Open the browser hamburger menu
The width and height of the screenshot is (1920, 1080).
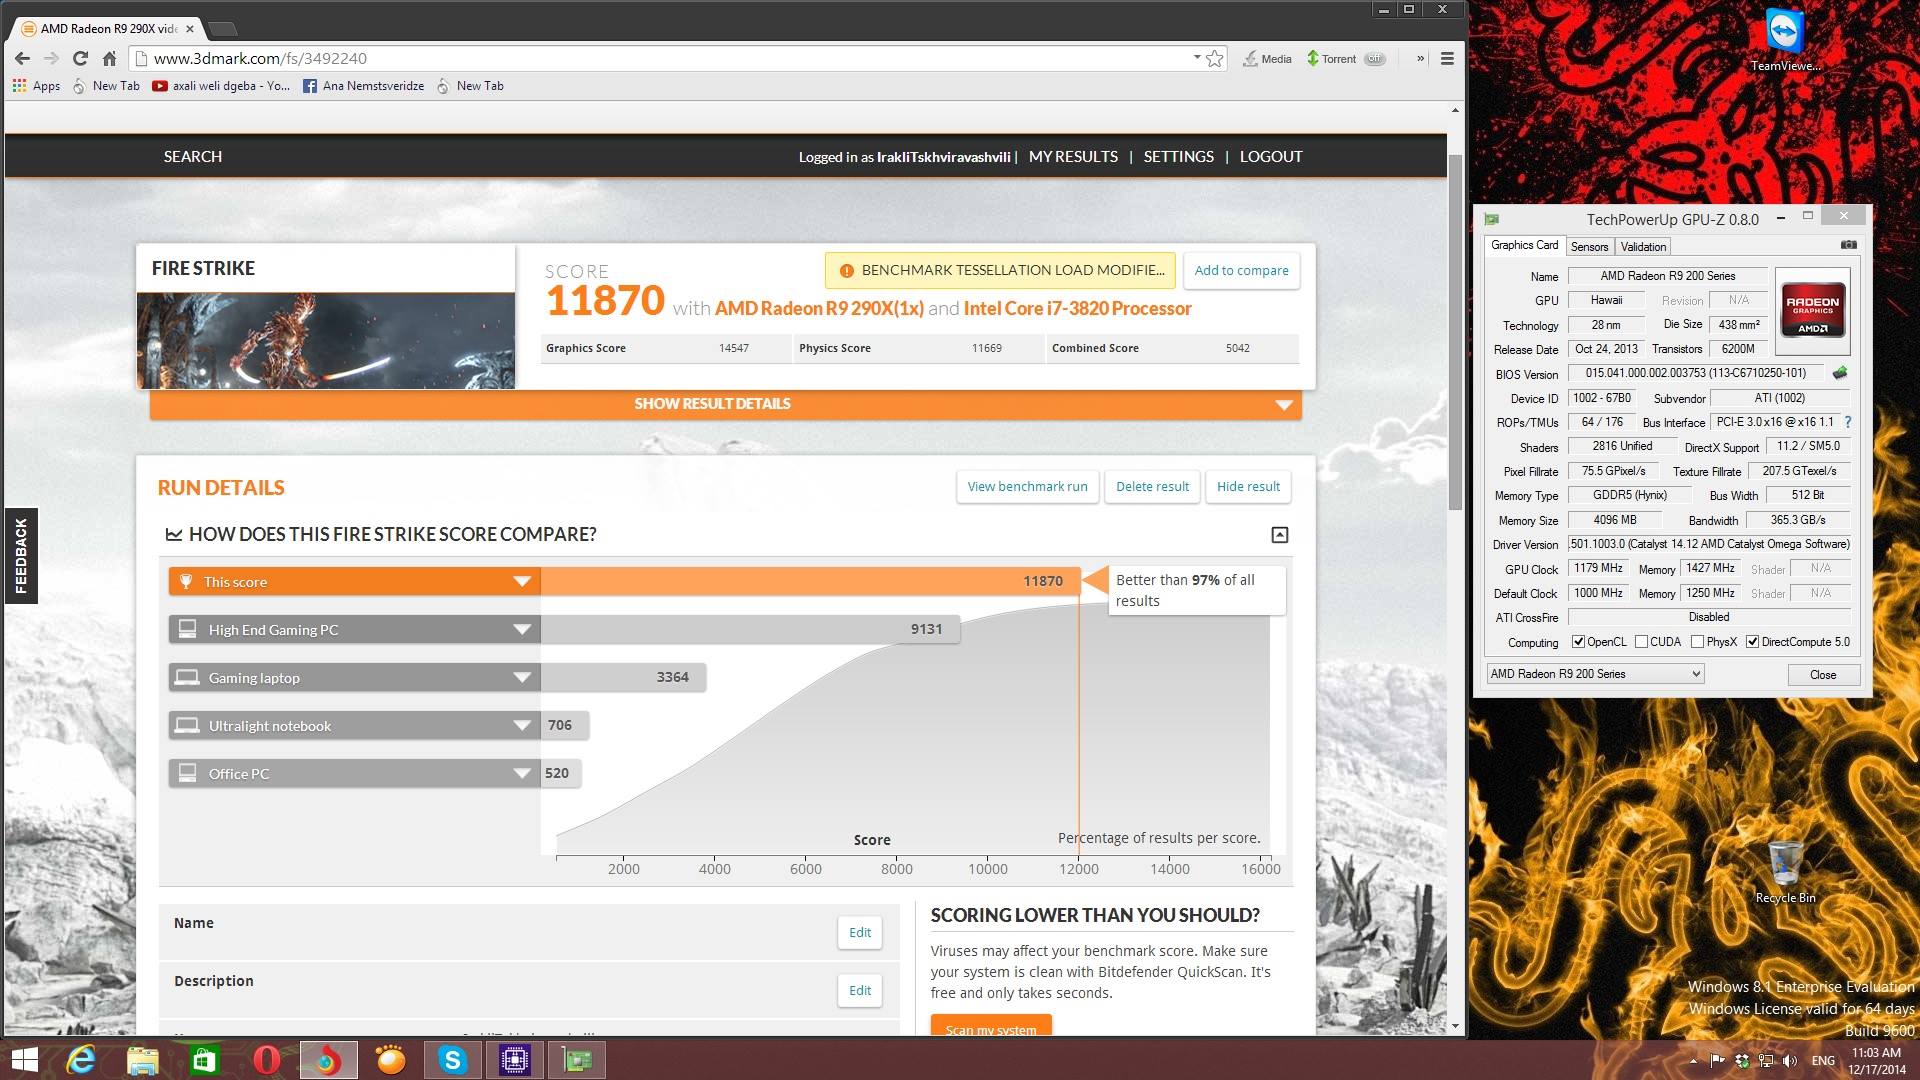tap(1446, 59)
